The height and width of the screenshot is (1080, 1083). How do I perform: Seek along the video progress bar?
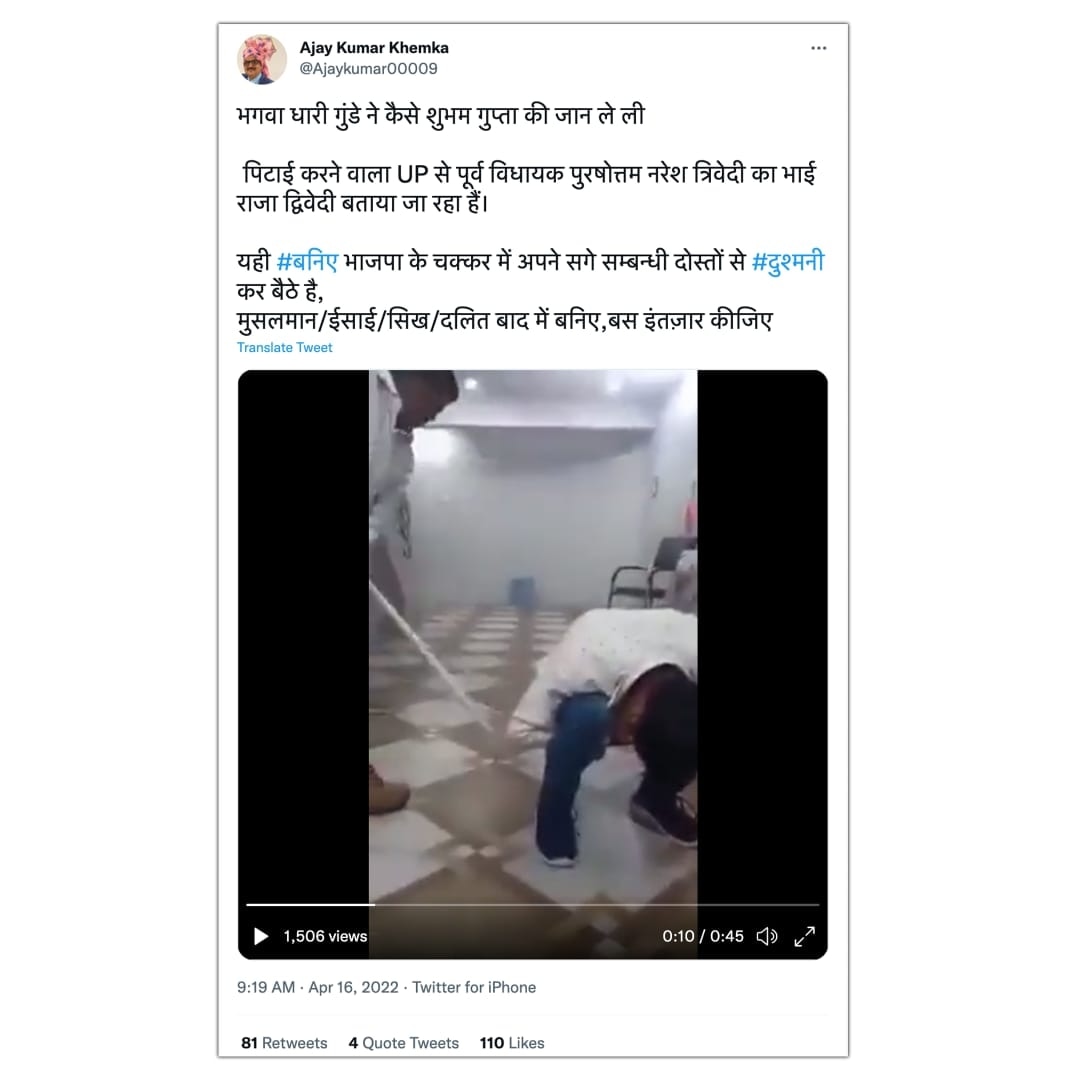533,904
